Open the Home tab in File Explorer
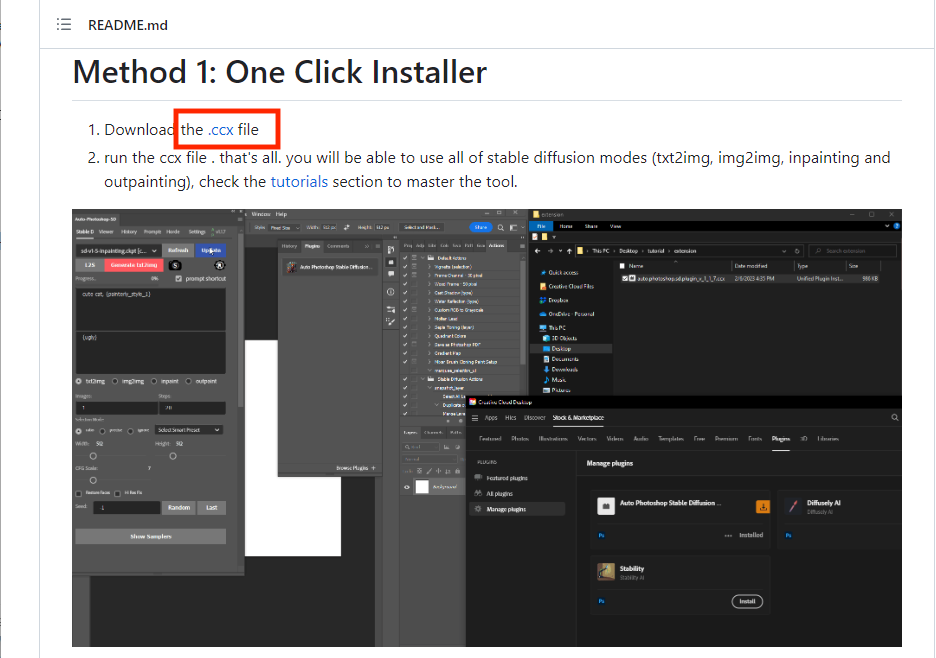Screen dimensions: 936x658 coord(566,226)
